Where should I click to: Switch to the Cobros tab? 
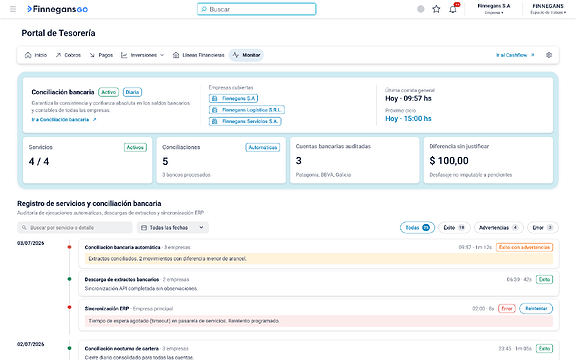[x=68, y=55]
